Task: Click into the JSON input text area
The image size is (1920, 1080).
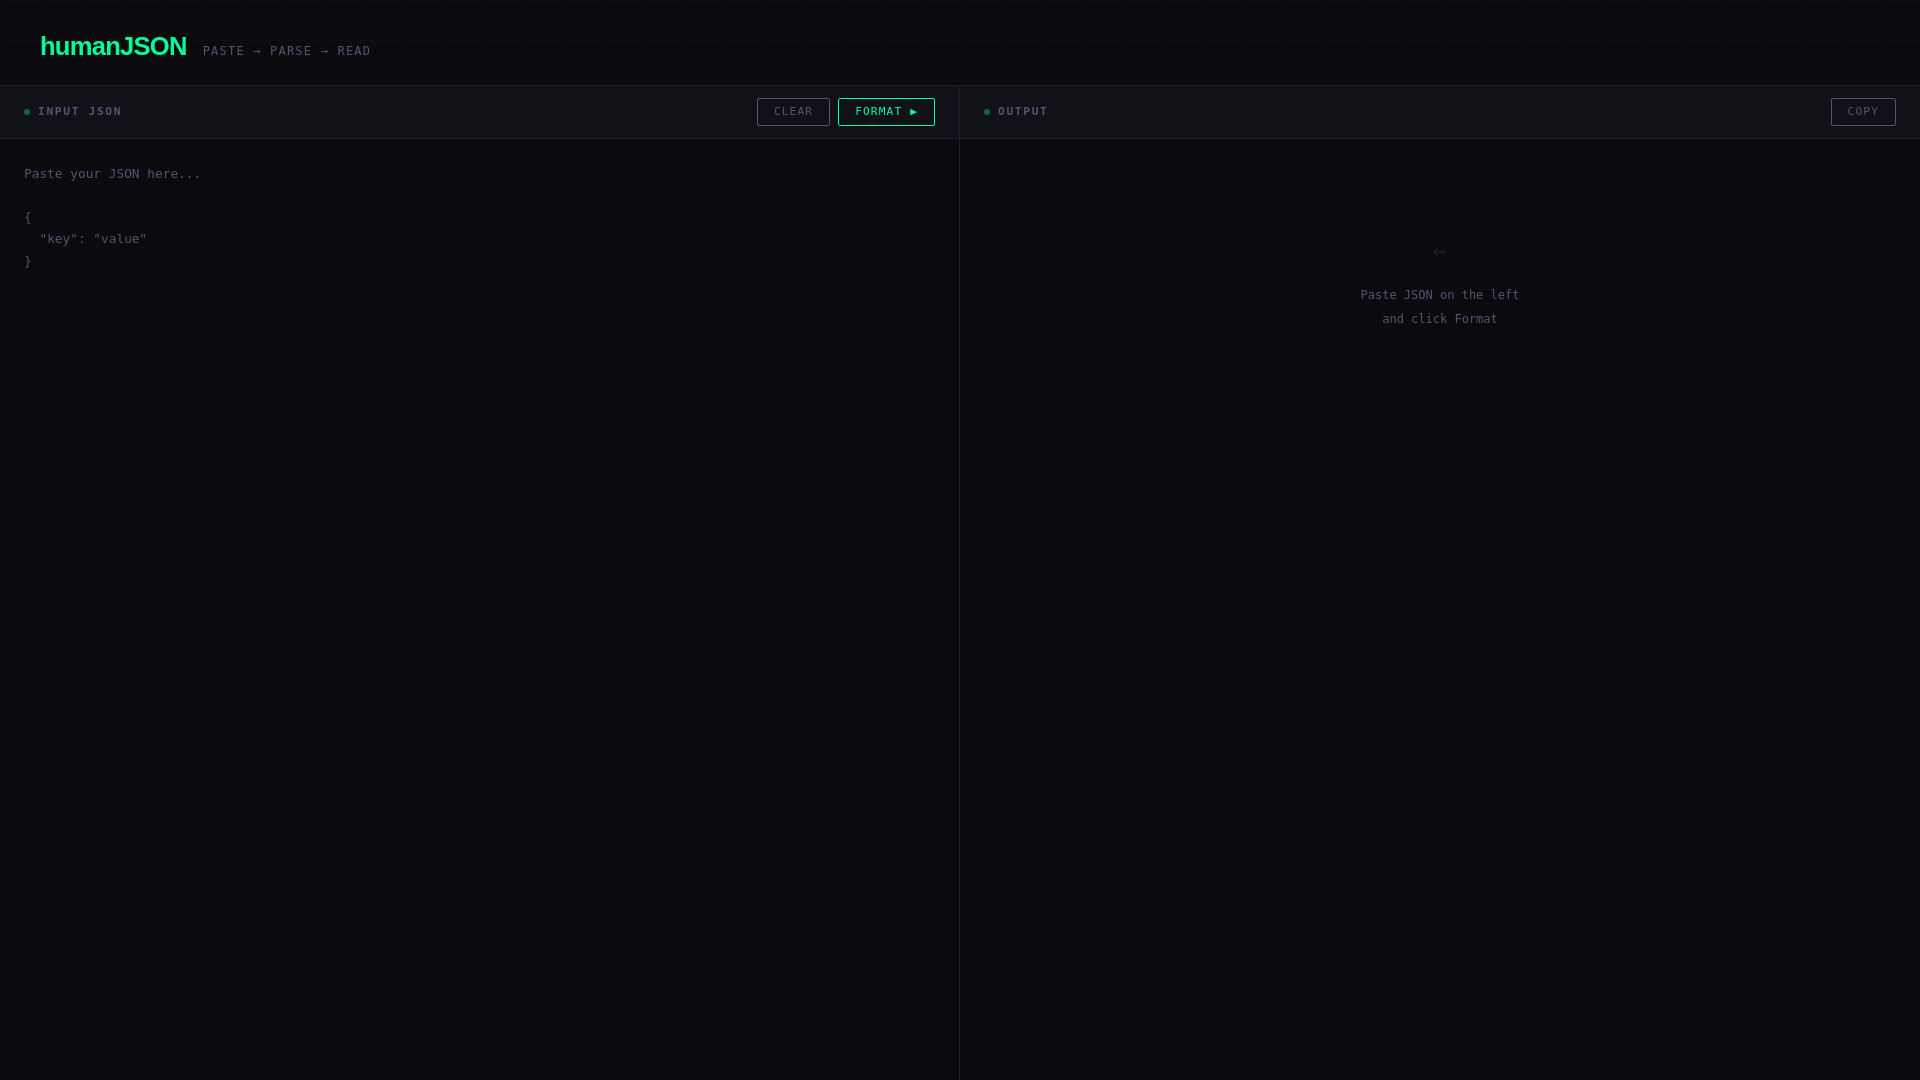Action: point(479,609)
